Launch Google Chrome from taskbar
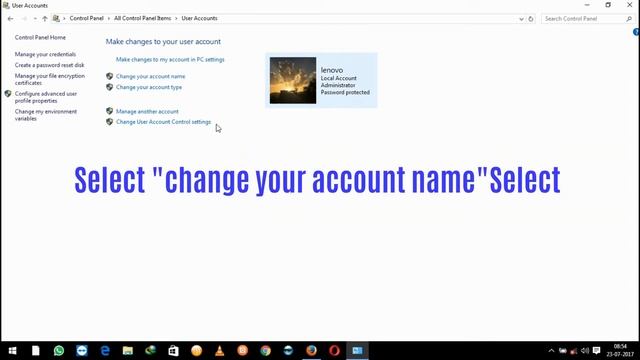Image resolution: width=640 pixels, height=360 pixels. [x=266, y=351]
